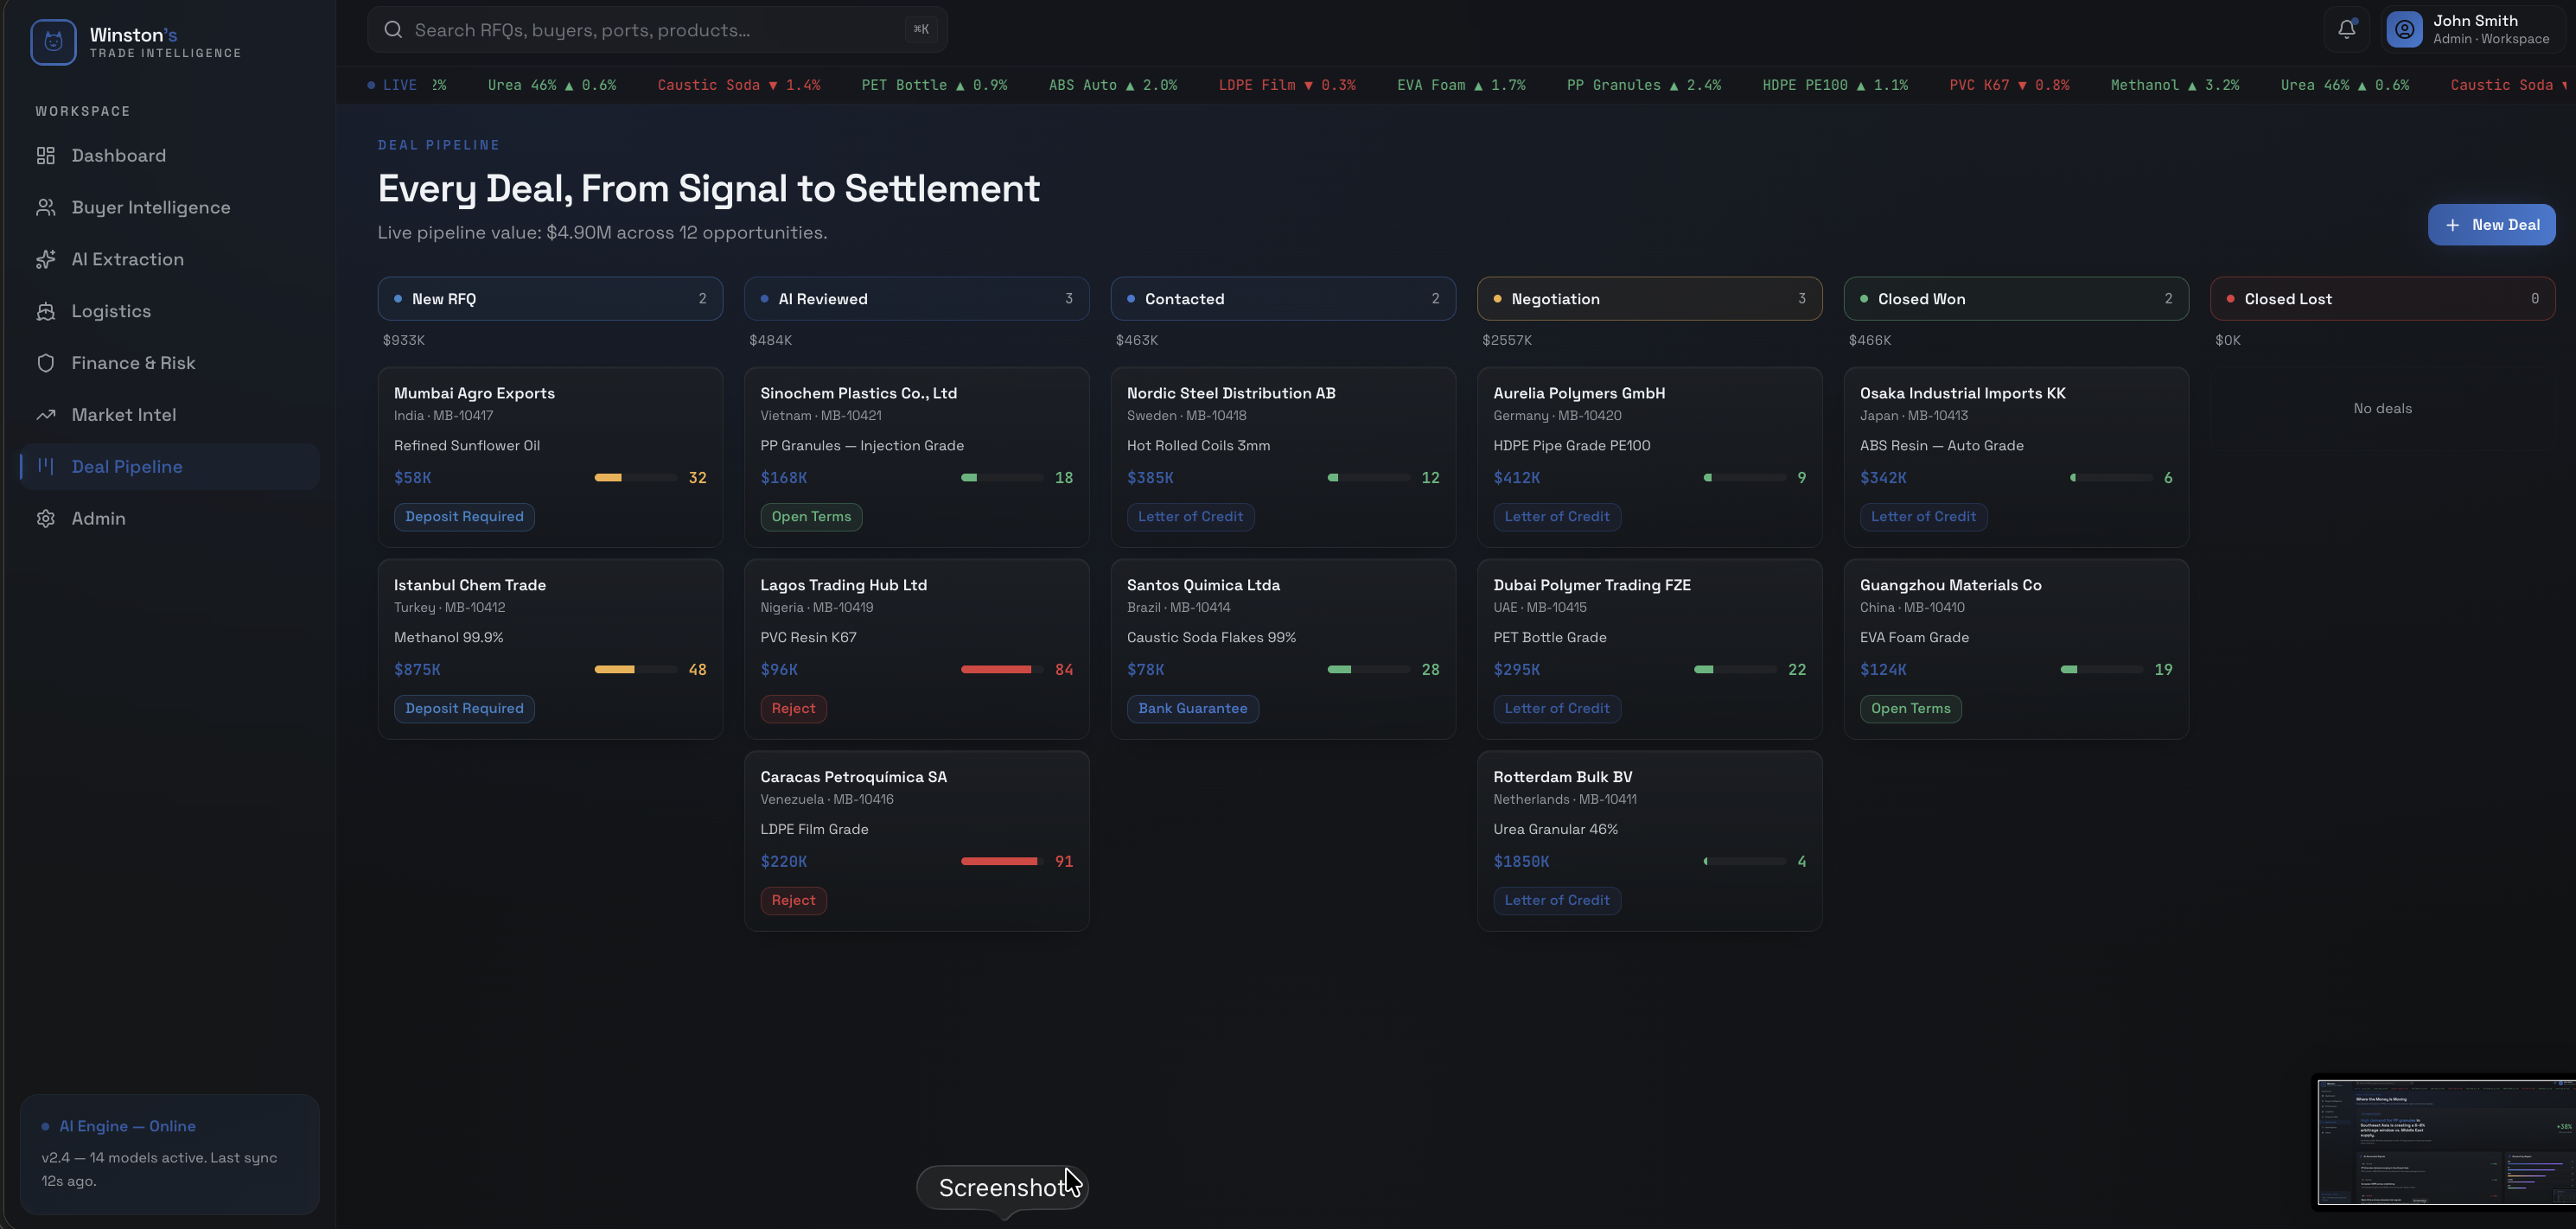Focus the Search RFQs input field

pos(657,29)
